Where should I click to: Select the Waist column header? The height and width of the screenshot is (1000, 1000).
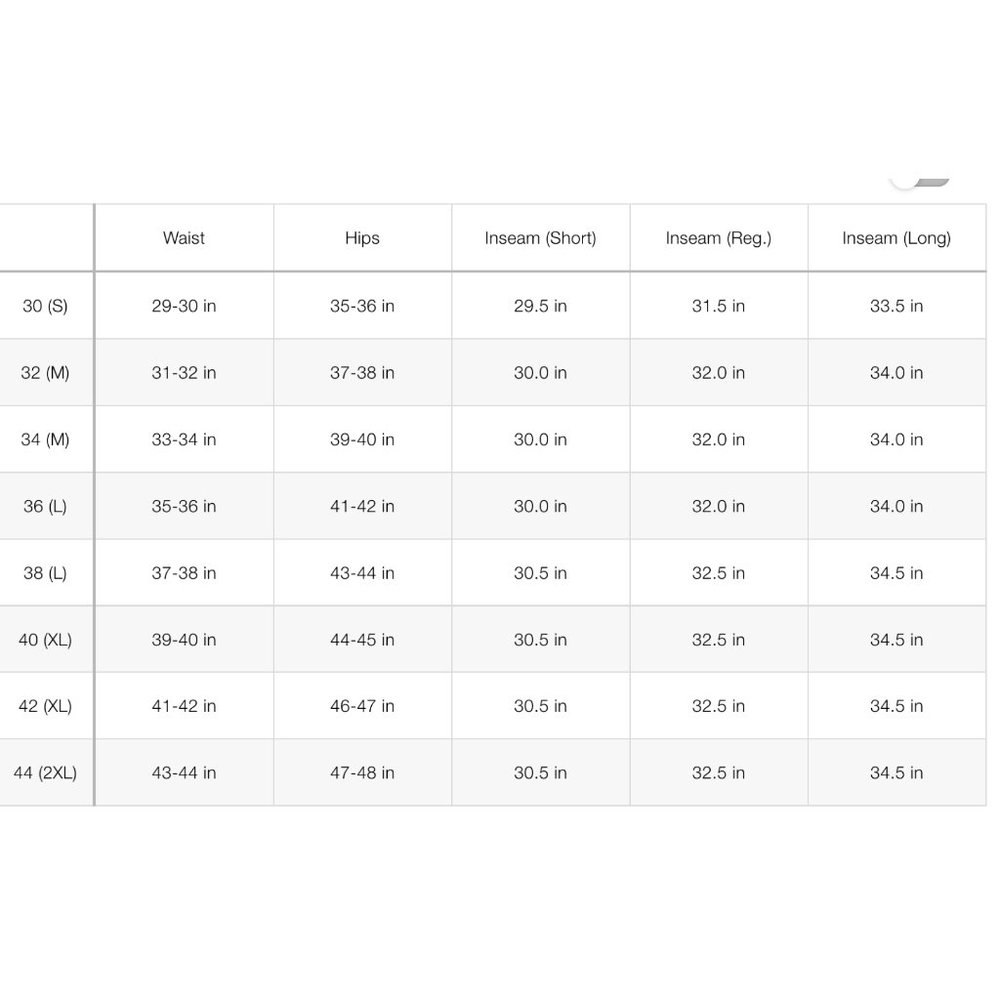click(184, 238)
